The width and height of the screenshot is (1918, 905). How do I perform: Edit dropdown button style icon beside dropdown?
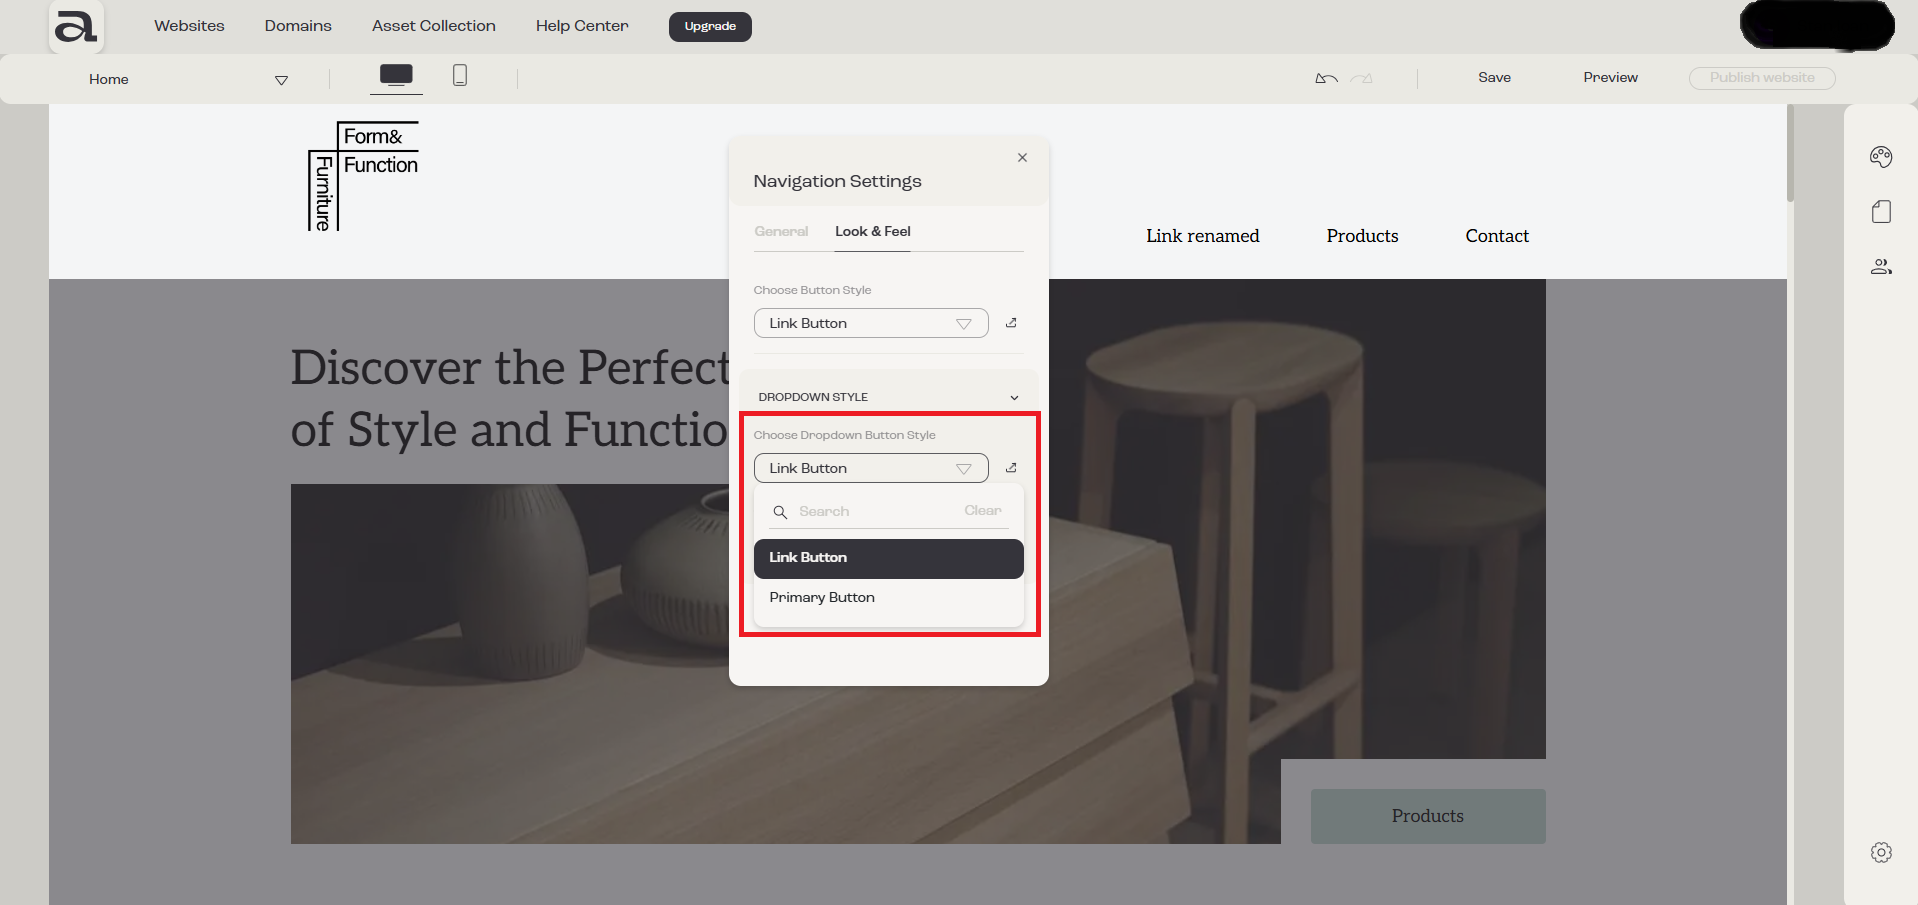(1011, 468)
